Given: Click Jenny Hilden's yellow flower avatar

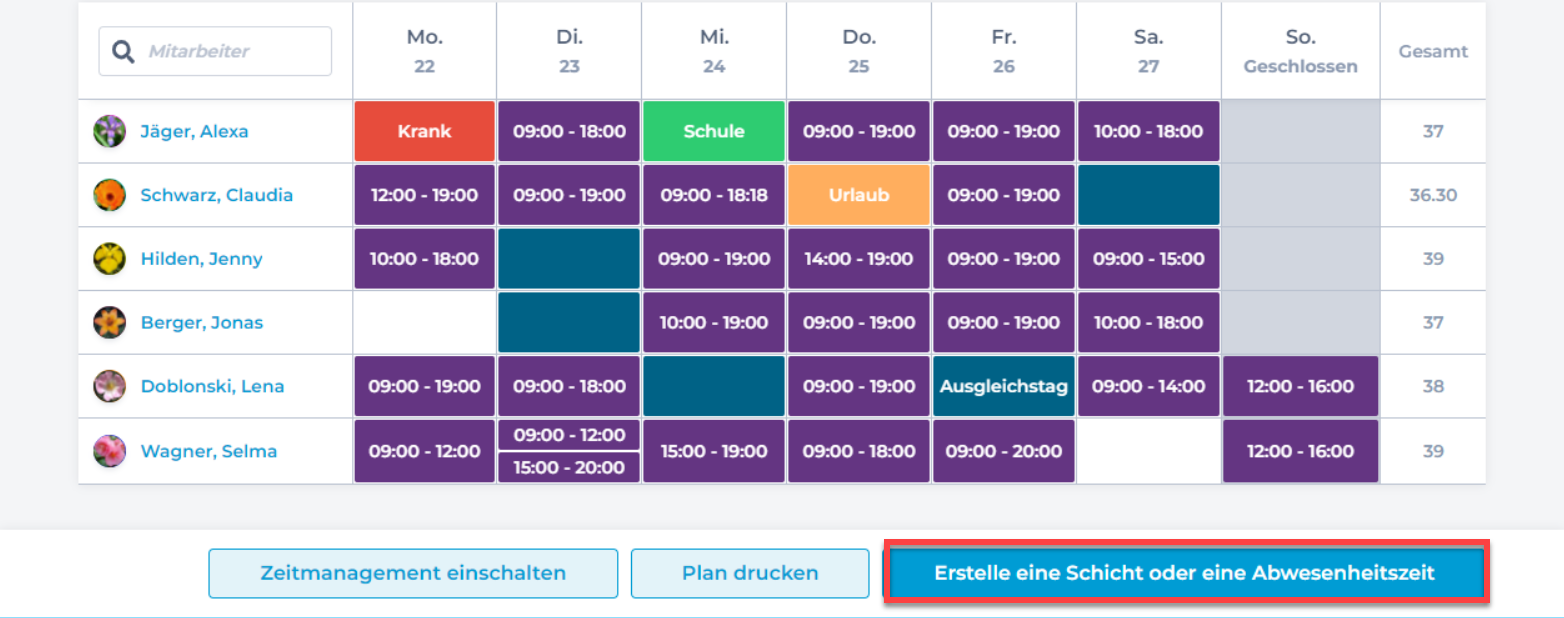Looking at the screenshot, I should [x=109, y=259].
